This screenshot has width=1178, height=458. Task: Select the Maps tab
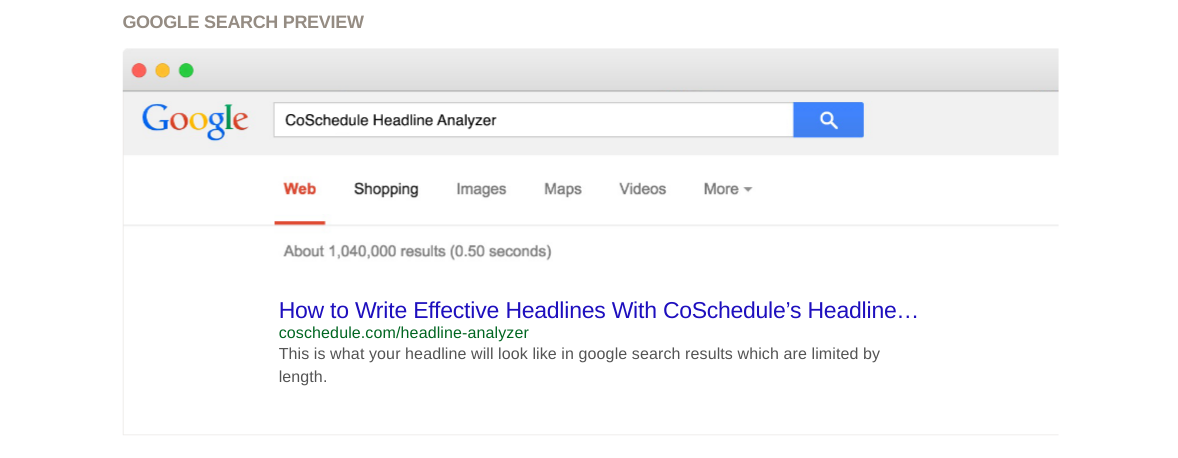click(563, 189)
